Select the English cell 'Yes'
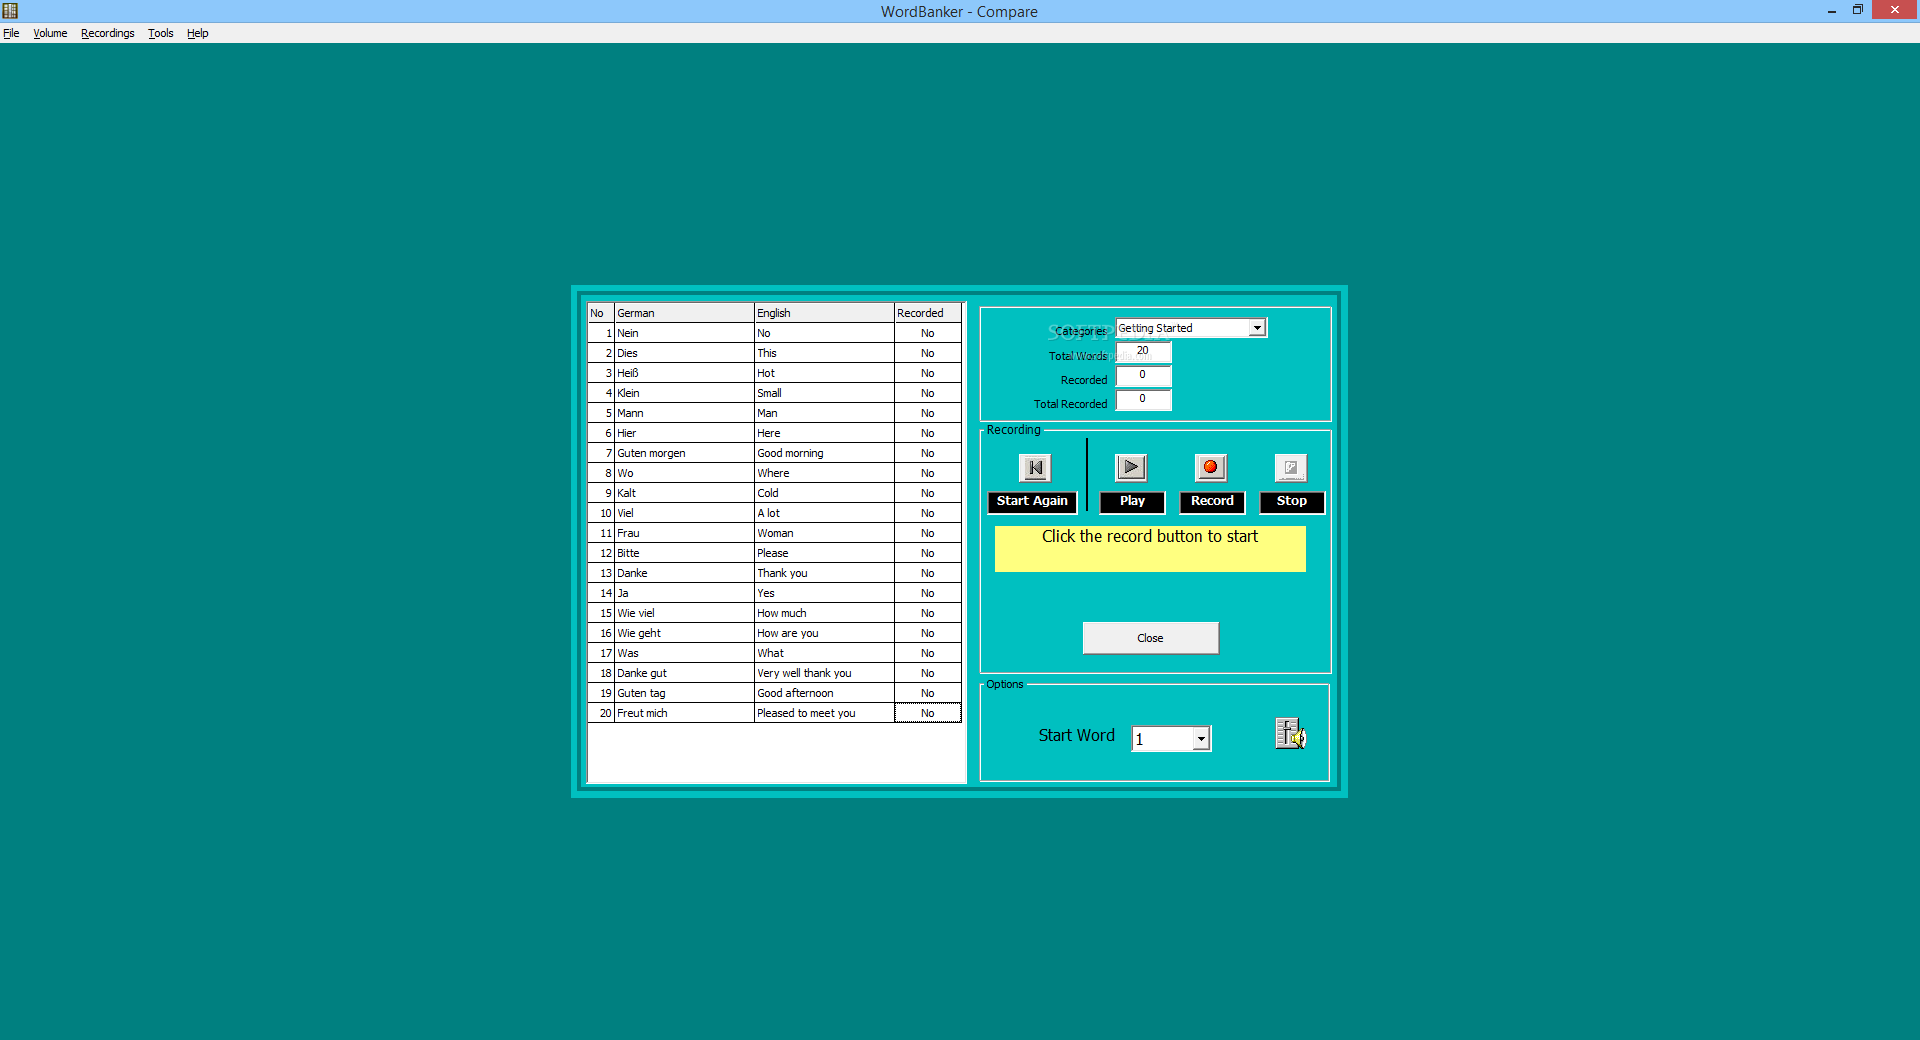The image size is (1920, 1040). tap(824, 593)
